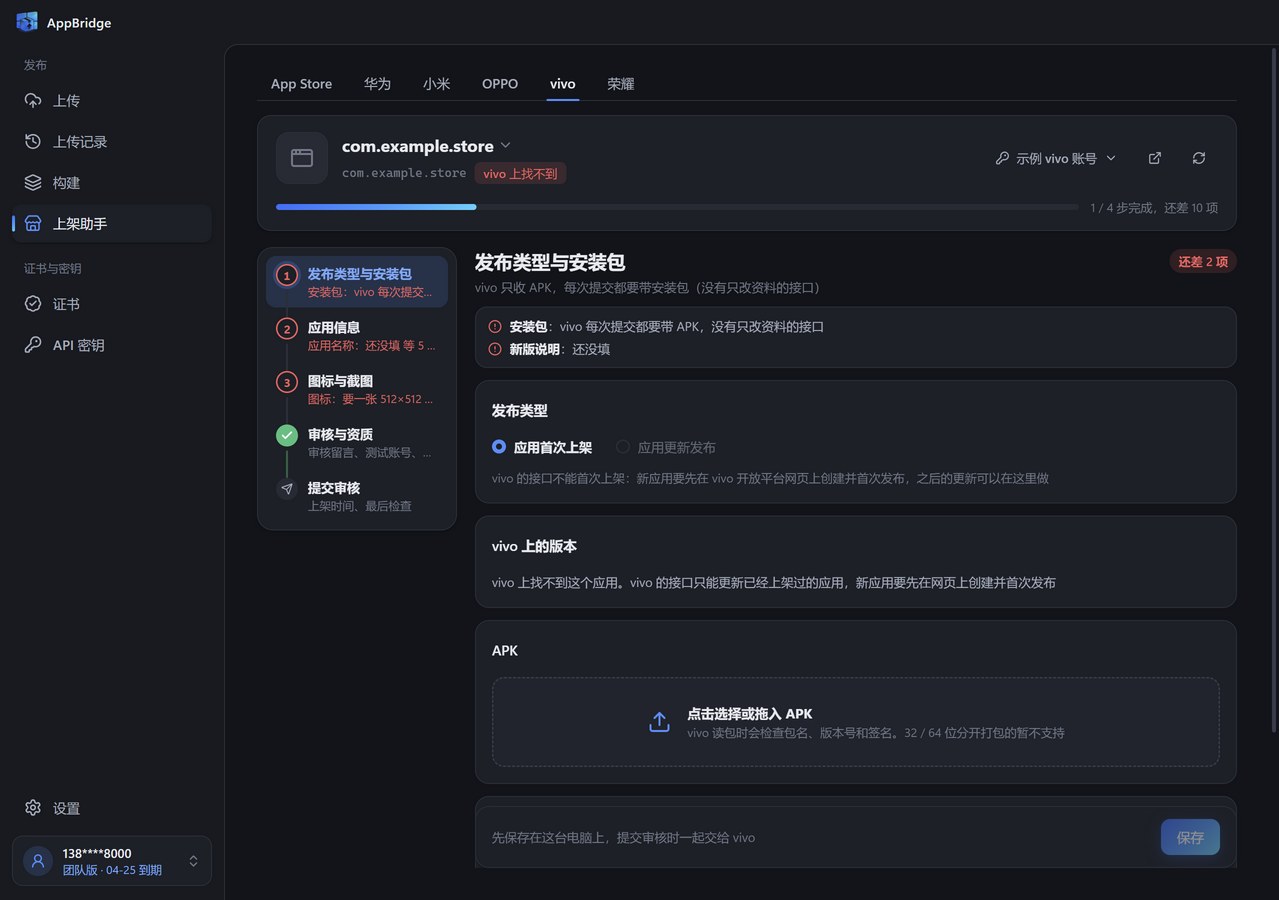Select 应用首次上架 radio option

coord(542,447)
